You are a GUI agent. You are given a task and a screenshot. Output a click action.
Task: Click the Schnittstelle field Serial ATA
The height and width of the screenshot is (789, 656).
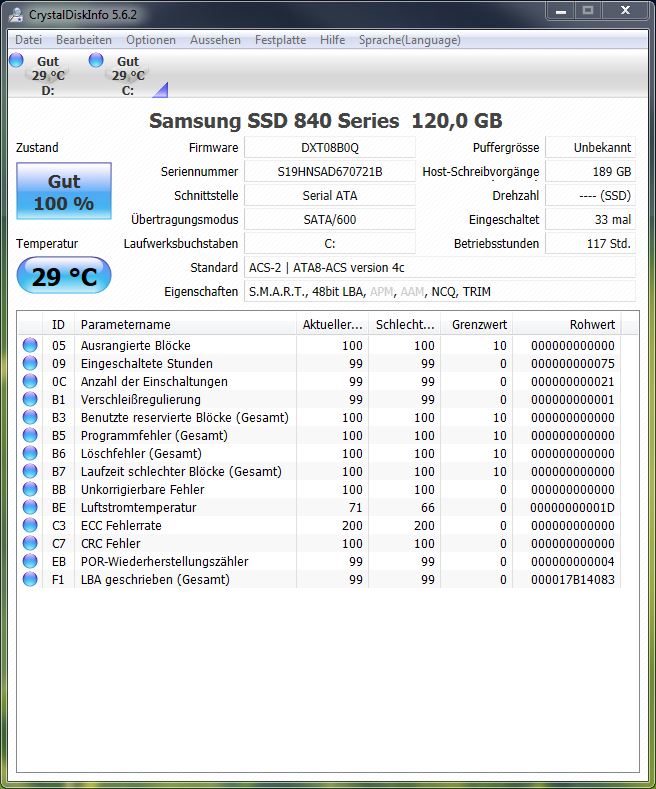[x=330, y=195]
